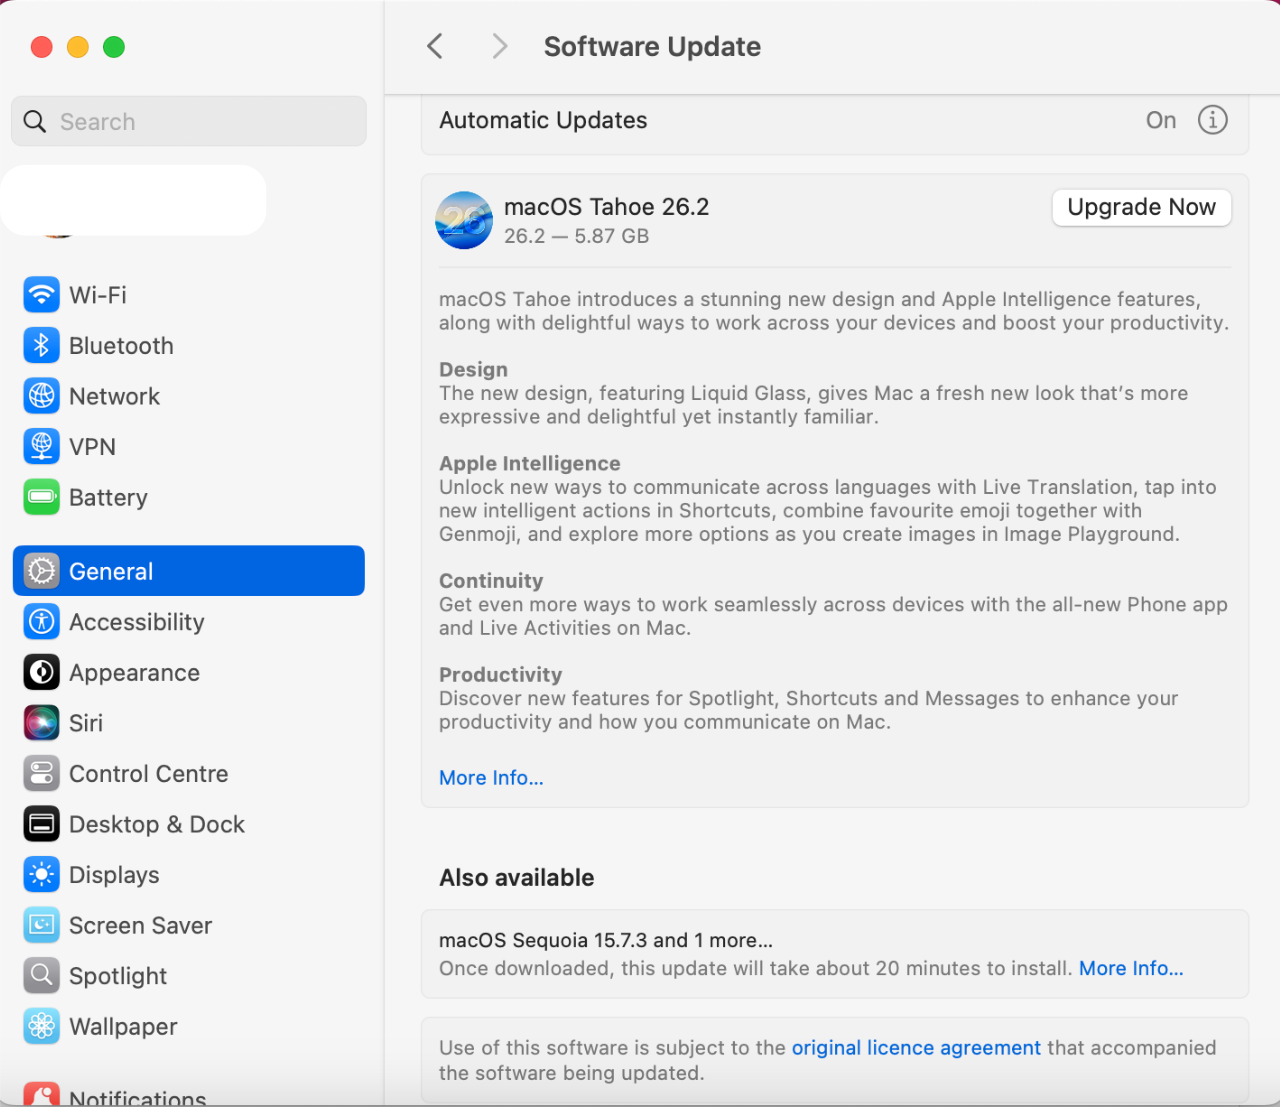The height and width of the screenshot is (1107, 1280).
Task: Select General in the sidebar
Action: (x=188, y=571)
